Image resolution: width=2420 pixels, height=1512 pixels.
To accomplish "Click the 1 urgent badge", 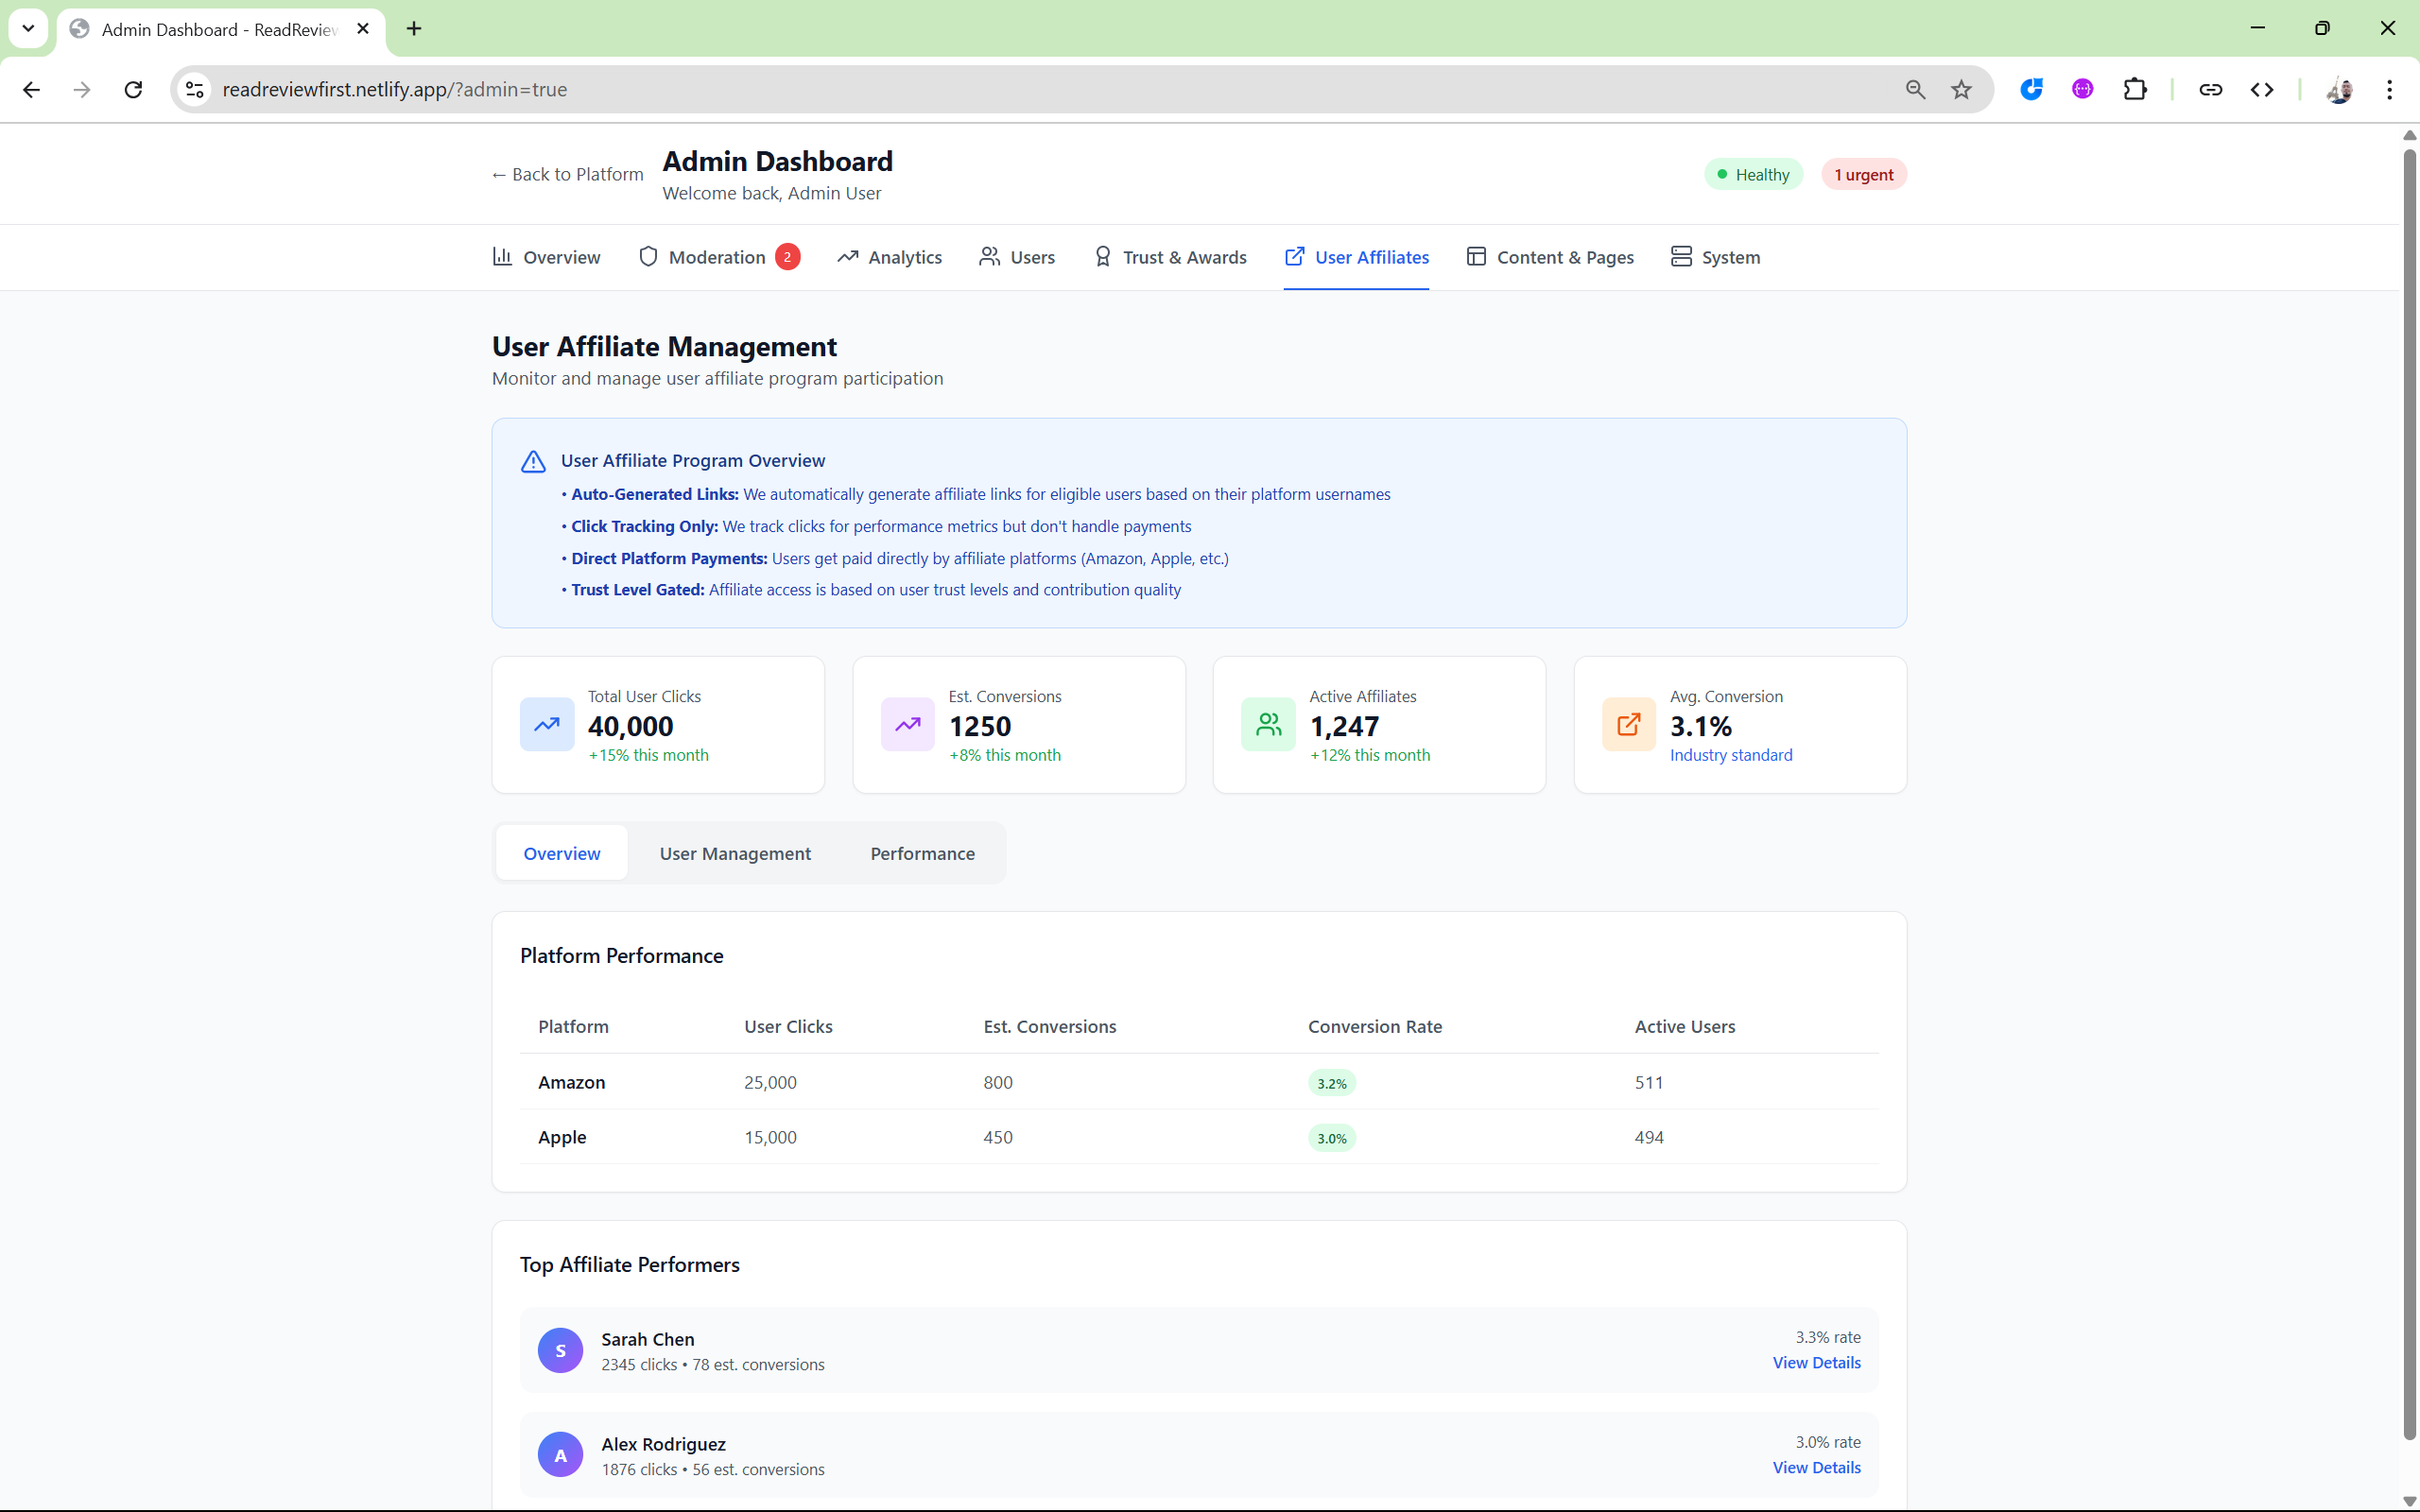I will (x=1863, y=174).
